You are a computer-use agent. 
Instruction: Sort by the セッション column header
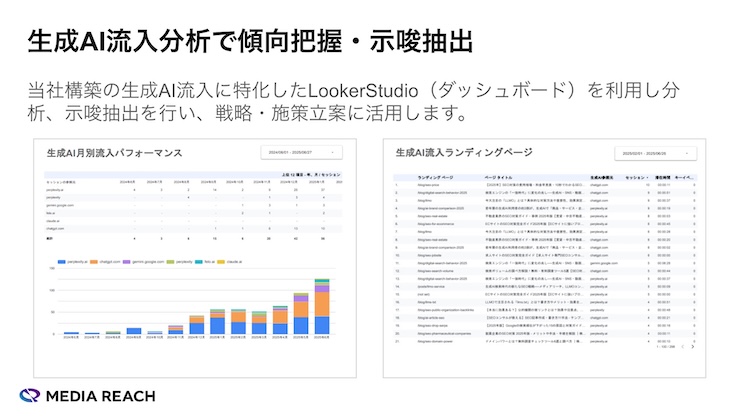637,178
